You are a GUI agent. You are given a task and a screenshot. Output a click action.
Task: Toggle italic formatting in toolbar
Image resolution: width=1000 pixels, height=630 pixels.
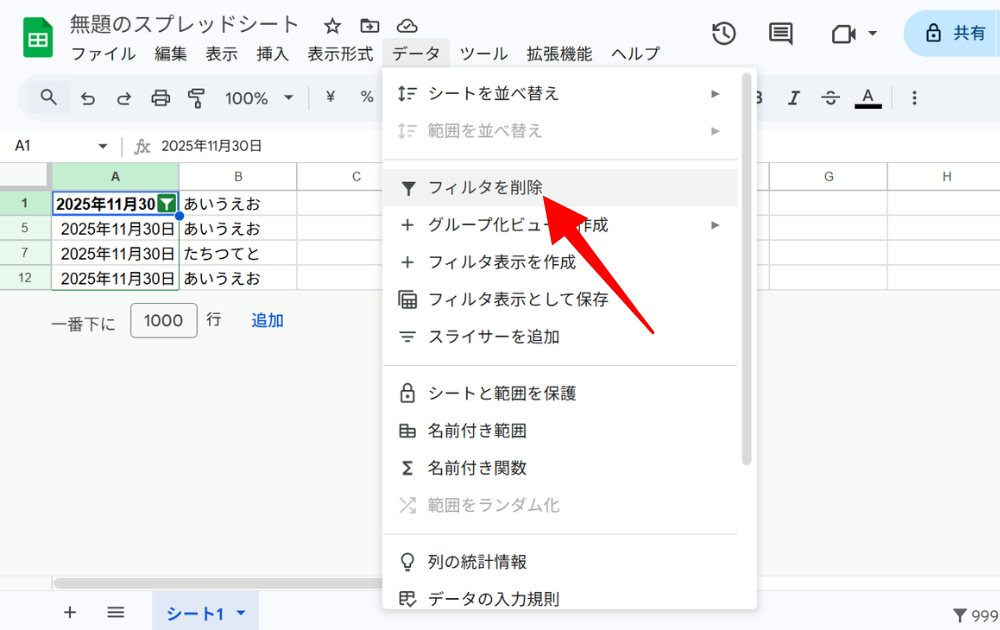794,98
